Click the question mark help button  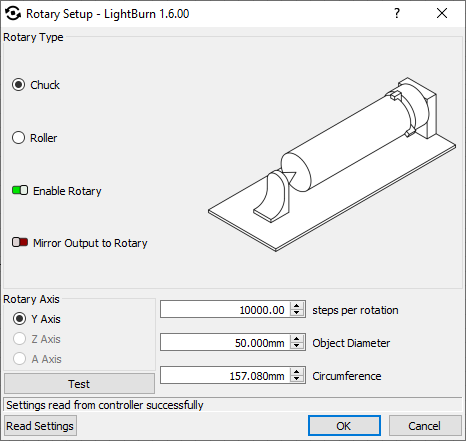click(x=397, y=13)
